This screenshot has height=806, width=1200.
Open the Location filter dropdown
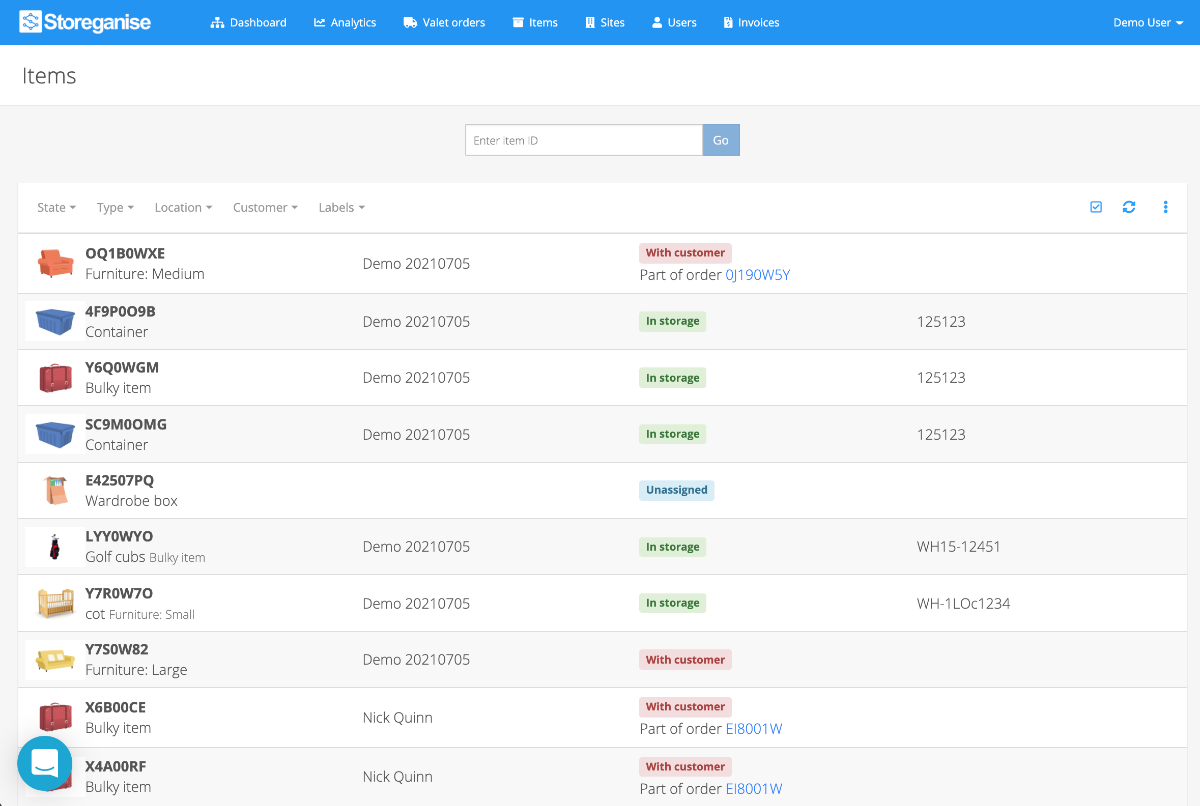tap(183, 208)
